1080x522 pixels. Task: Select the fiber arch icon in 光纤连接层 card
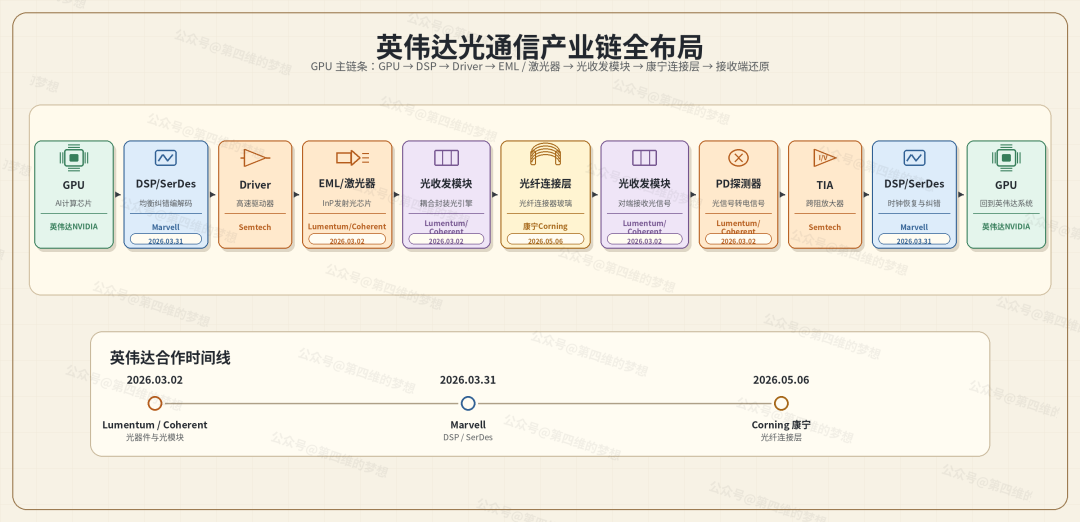pos(546,155)
